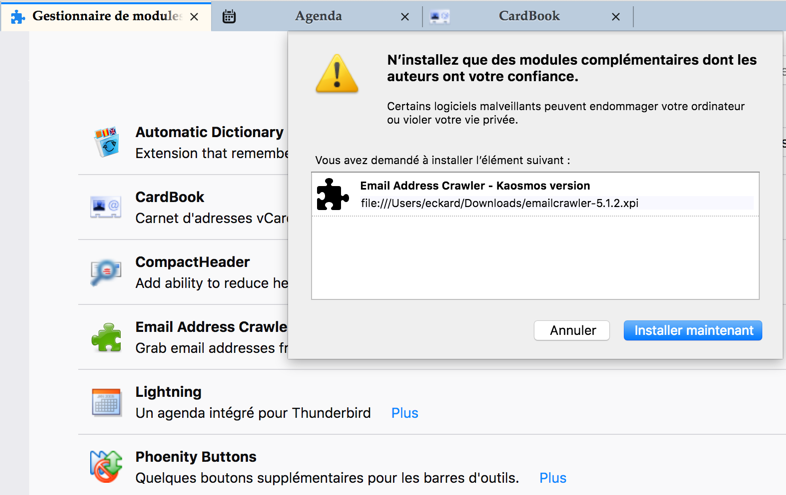The height and width of the screenshot is (495, 786).
Task: Show more about Phoenity Buttons via Plus
Action: tap(553, 478)
